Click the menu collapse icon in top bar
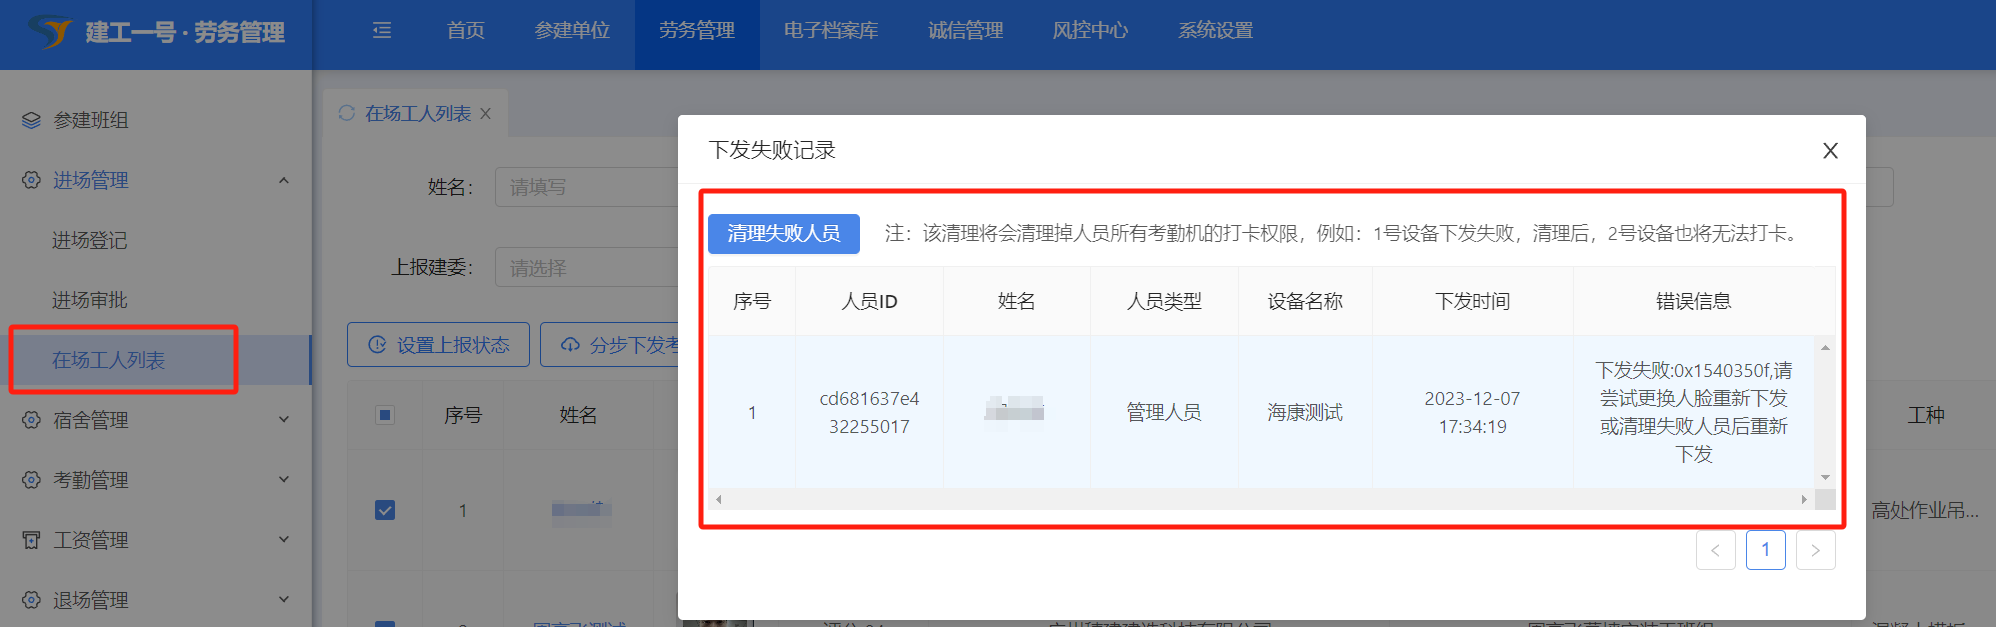Image resolution: width=1996 pixels, height=627 pixels. point(382,30)
